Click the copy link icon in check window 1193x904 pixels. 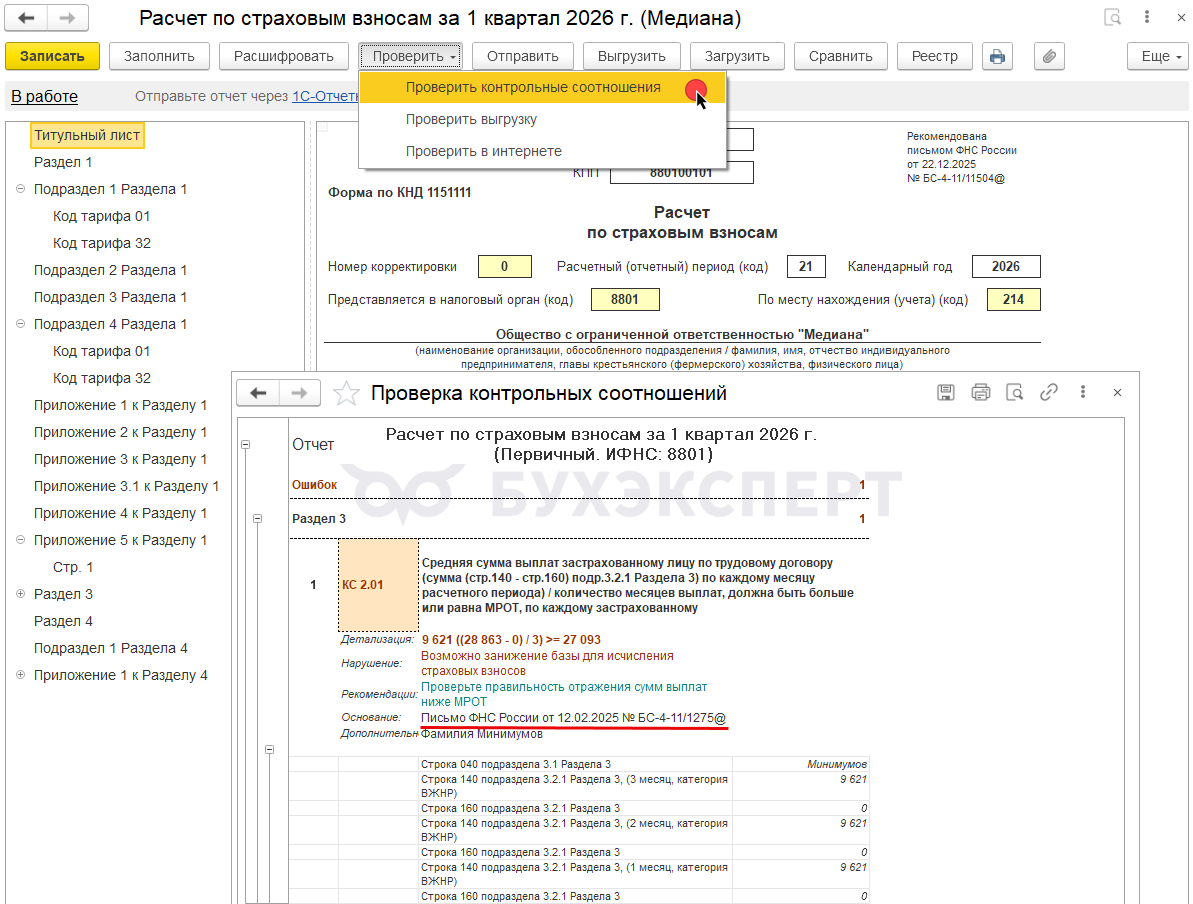pos(1048,393)
